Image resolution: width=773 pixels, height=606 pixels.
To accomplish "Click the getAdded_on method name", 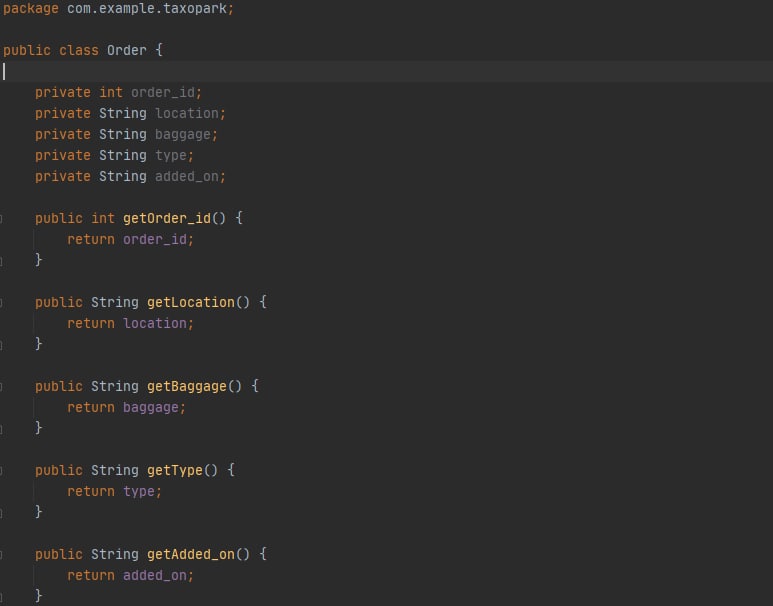I will click(191, 554).
